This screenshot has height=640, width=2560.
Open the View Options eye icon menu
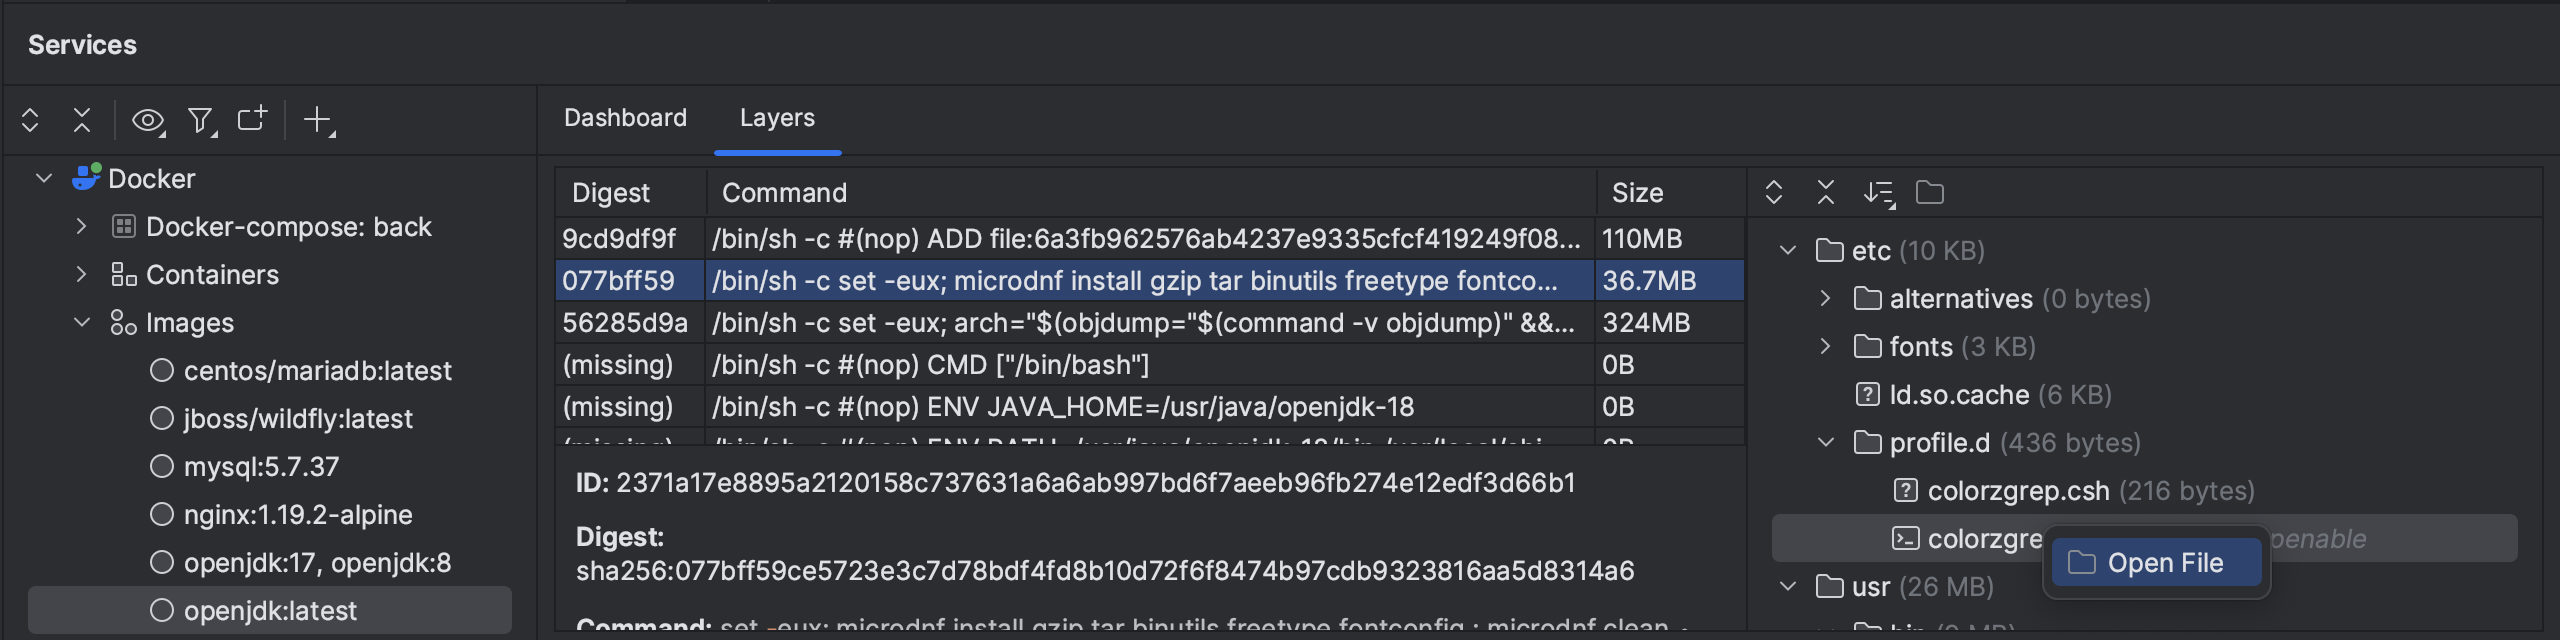tap(148, 120)
